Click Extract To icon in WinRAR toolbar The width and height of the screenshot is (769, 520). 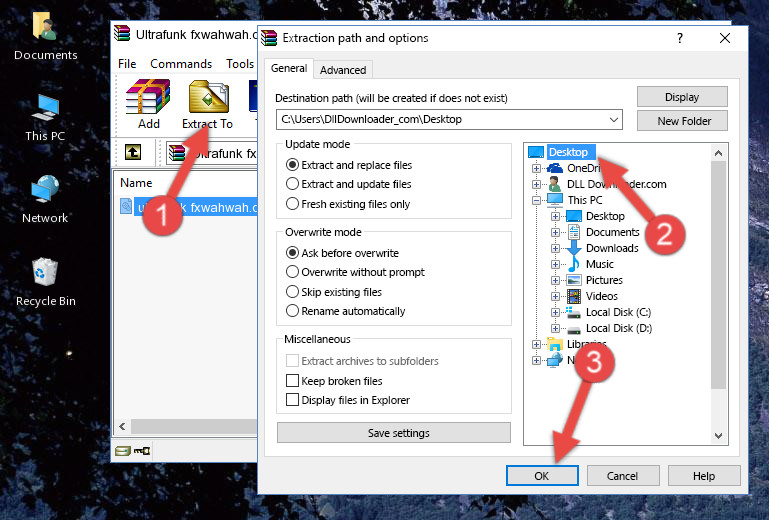click(207, 104)
